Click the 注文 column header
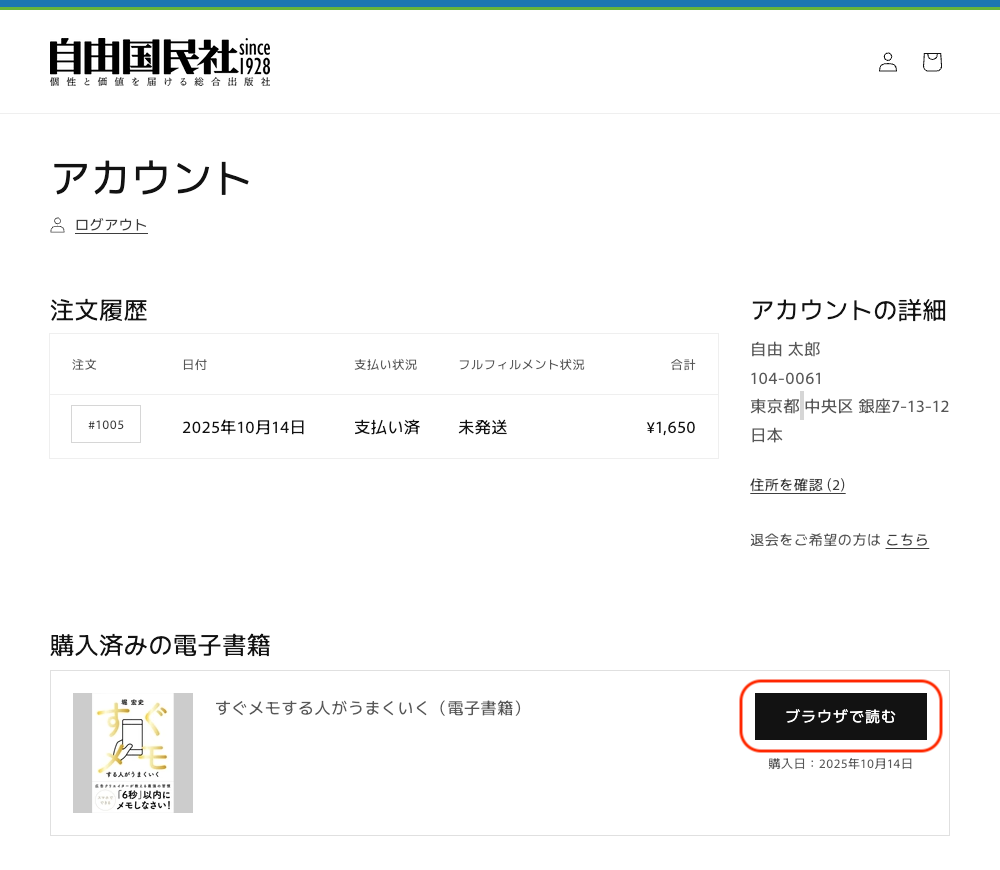The image size is (1000, 870). coord(84,365)
